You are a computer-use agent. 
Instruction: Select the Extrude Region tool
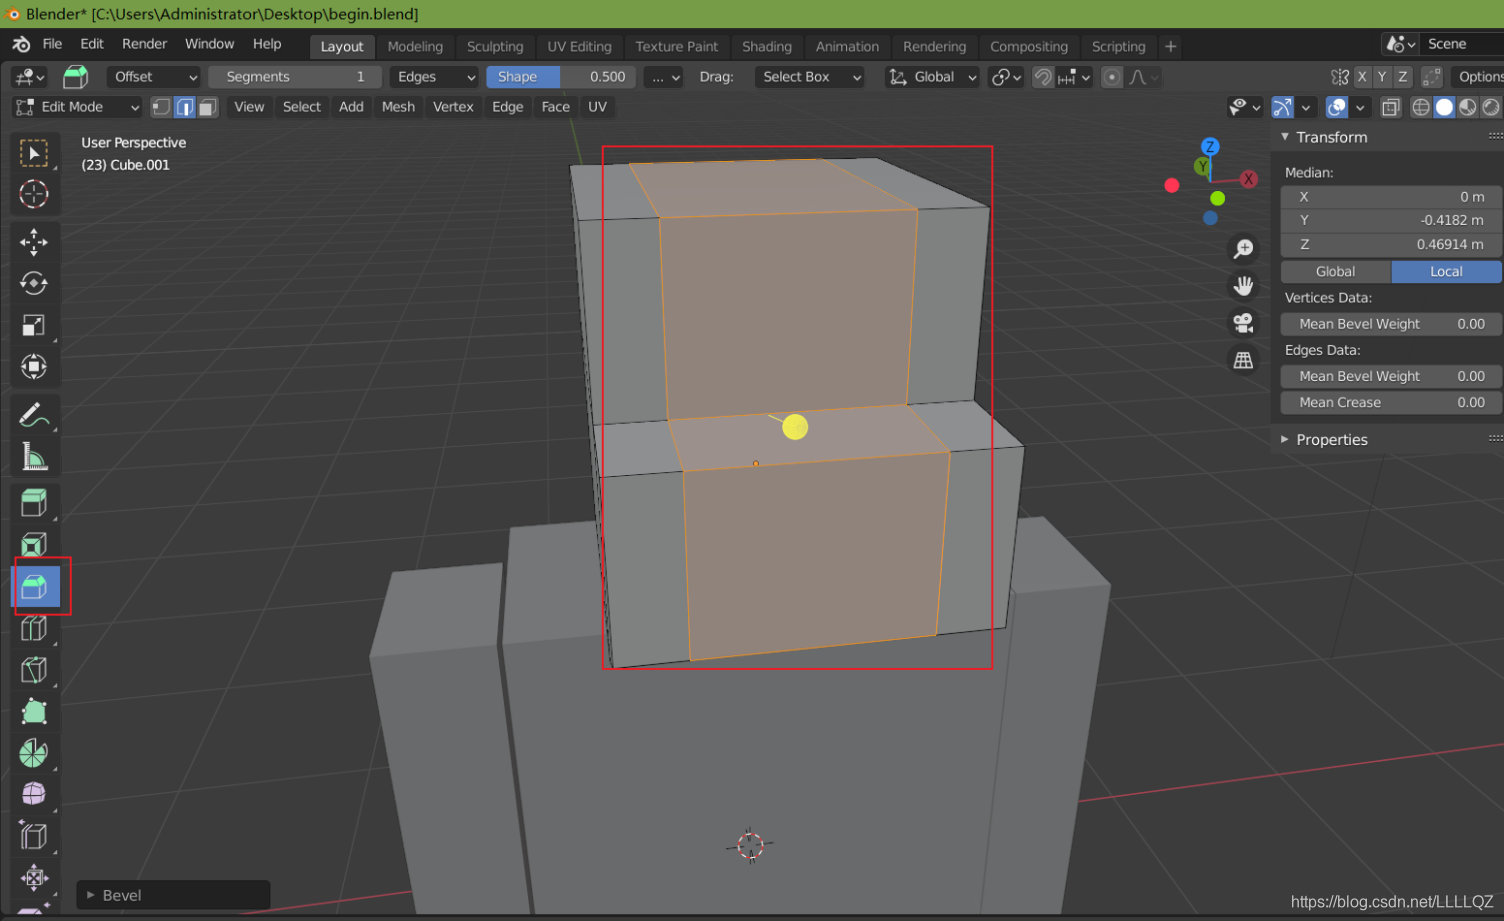click(34, 503)
